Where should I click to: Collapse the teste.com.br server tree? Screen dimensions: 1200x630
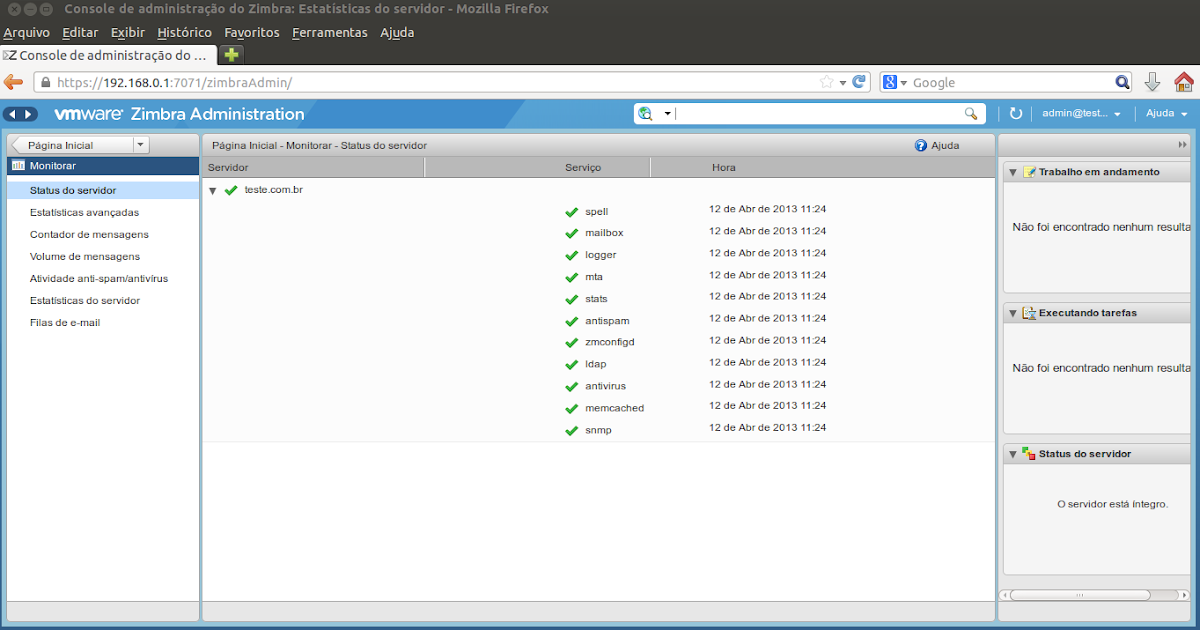[x=212, y=190]
